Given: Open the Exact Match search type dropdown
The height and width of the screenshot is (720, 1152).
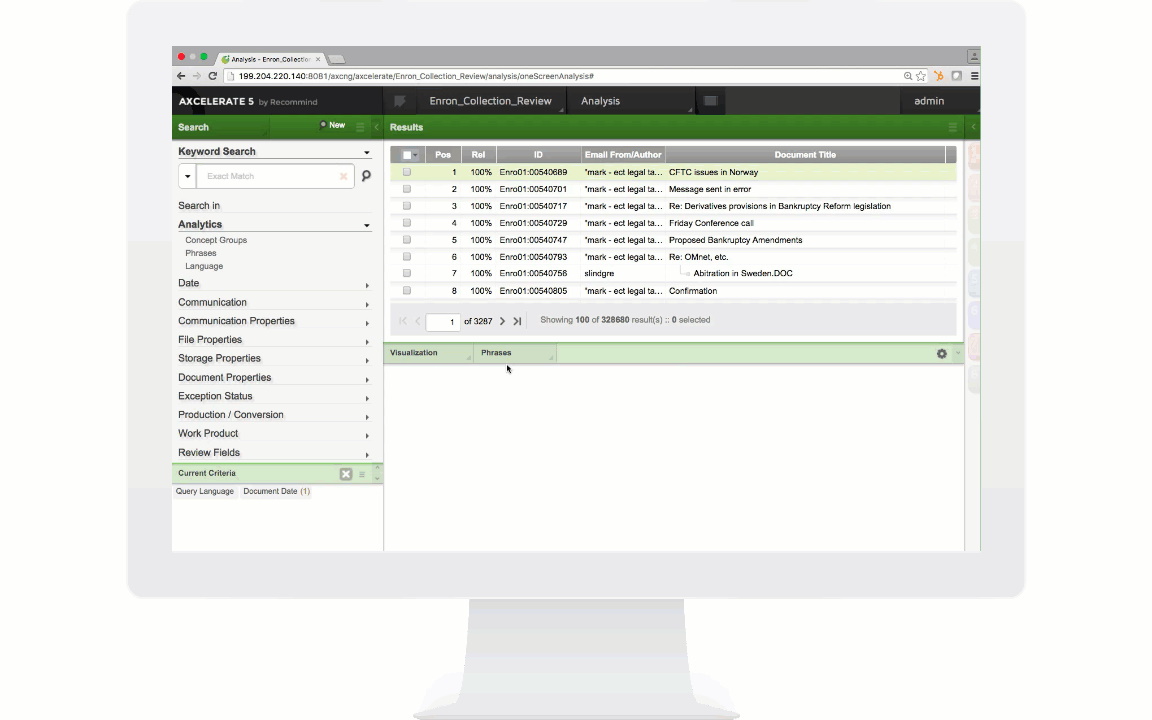Looking at the screenshot, I should point(187,176).
